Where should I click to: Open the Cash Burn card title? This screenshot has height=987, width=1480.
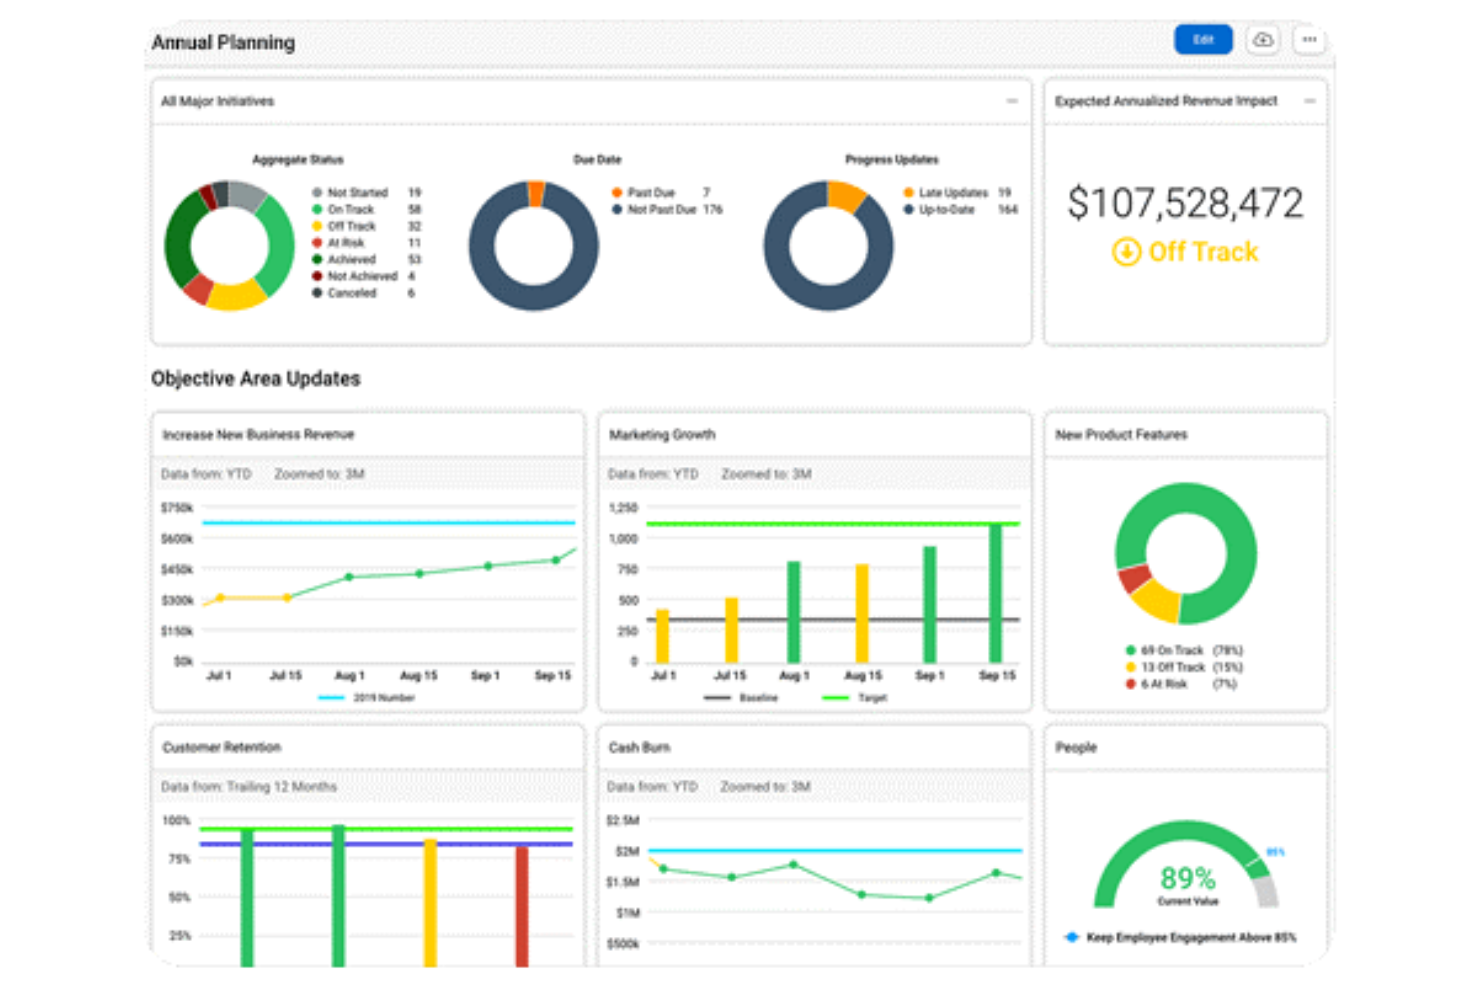[x=639, y=747]
